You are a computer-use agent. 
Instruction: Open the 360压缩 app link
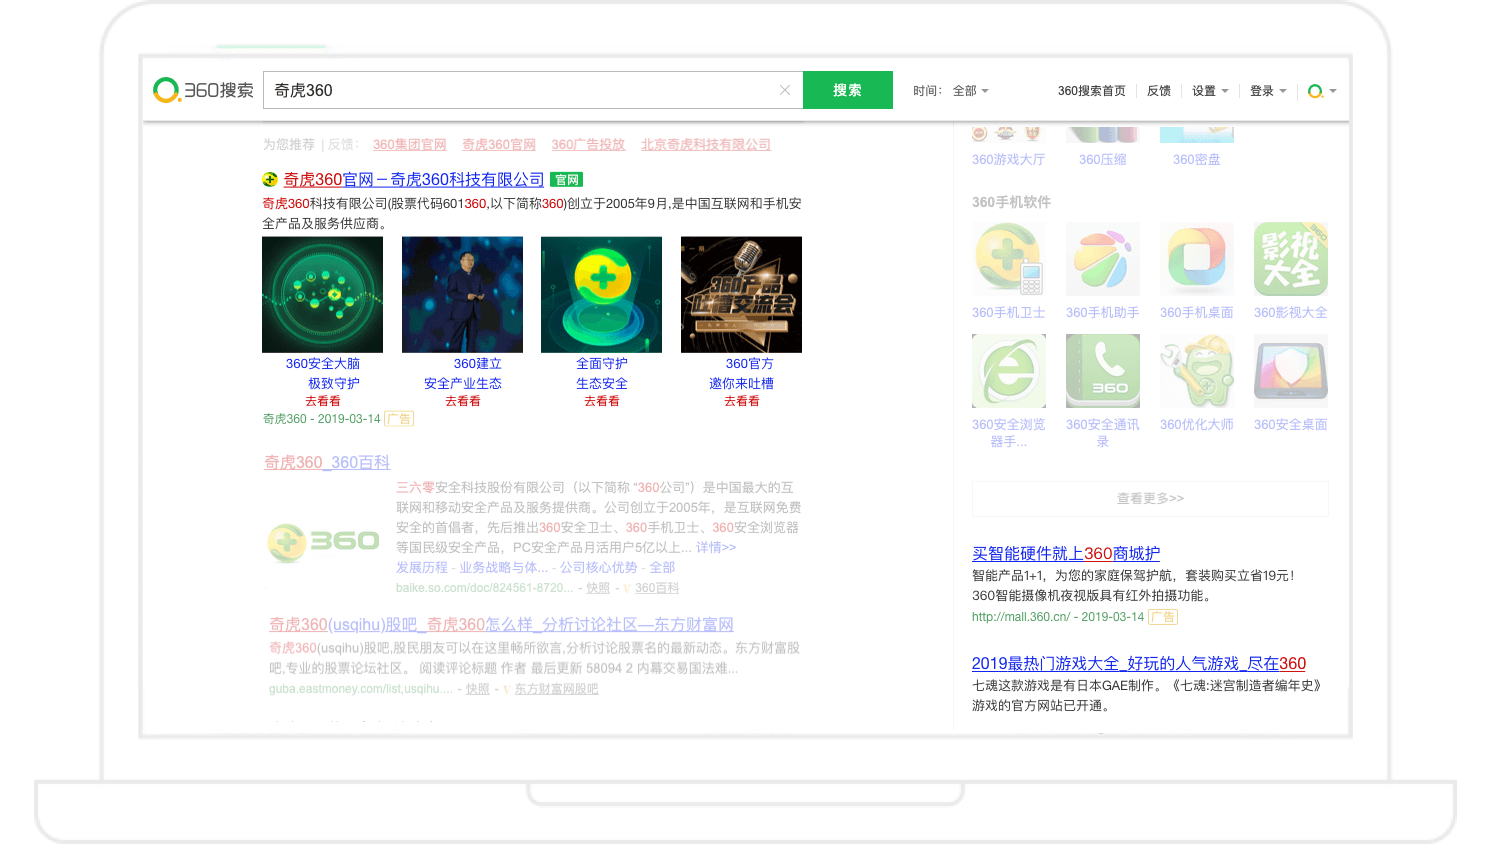pos(1102,160)
